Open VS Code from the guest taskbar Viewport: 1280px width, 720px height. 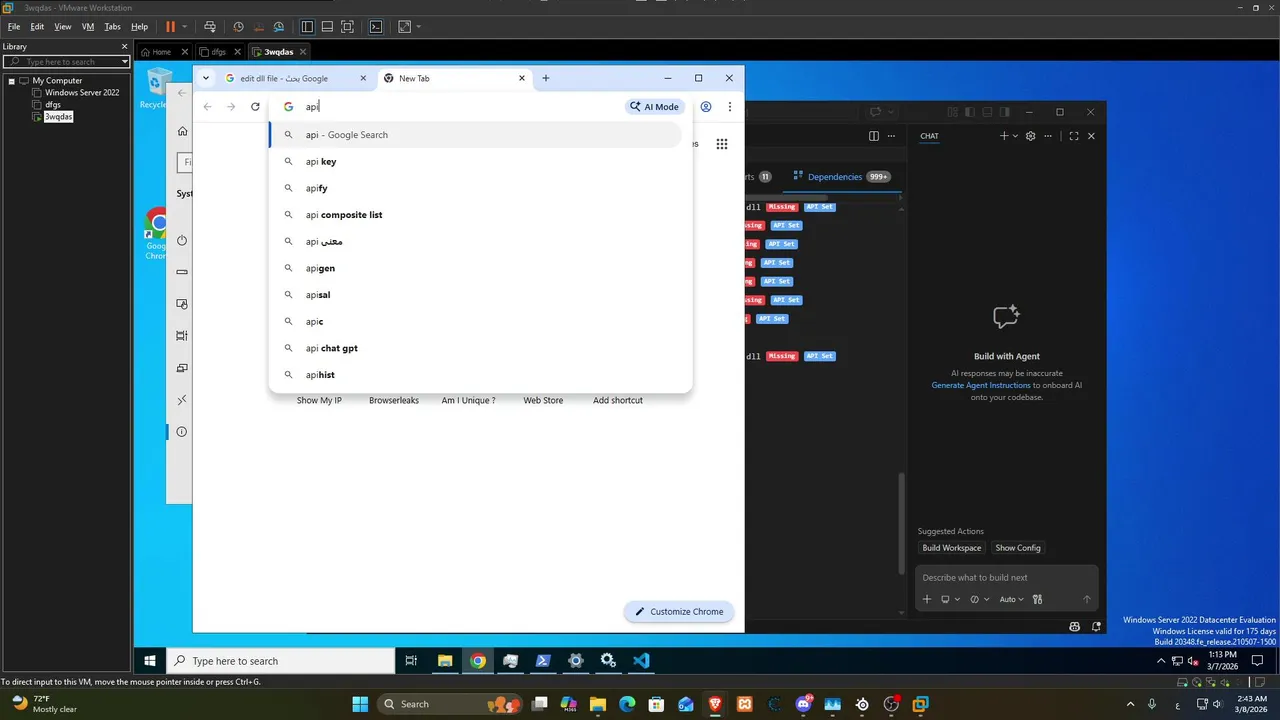[x=641, y=661]
